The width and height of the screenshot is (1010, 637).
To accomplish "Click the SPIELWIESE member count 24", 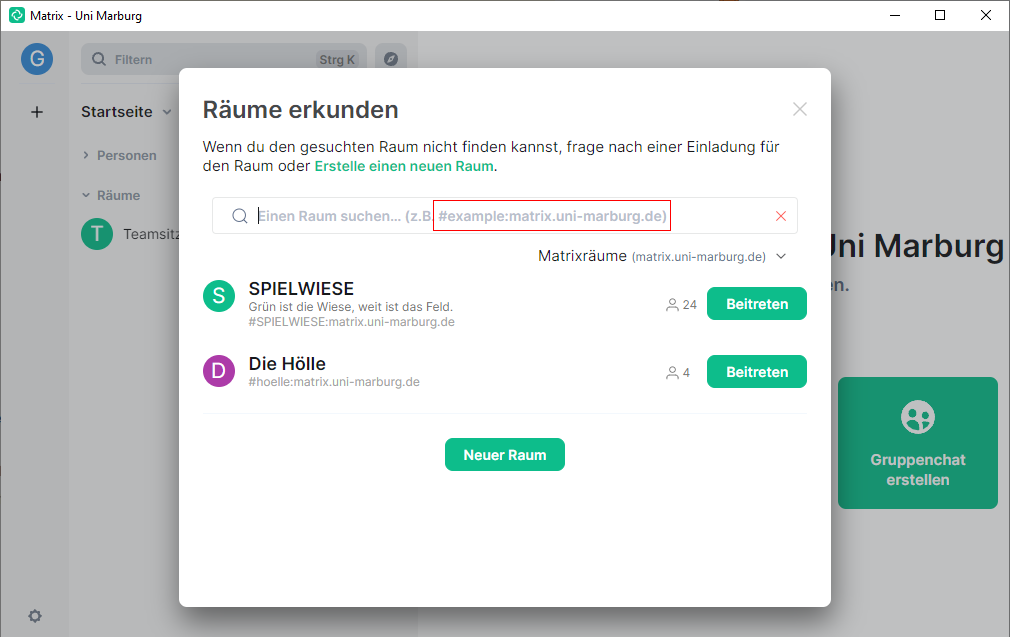I will 681,305.
